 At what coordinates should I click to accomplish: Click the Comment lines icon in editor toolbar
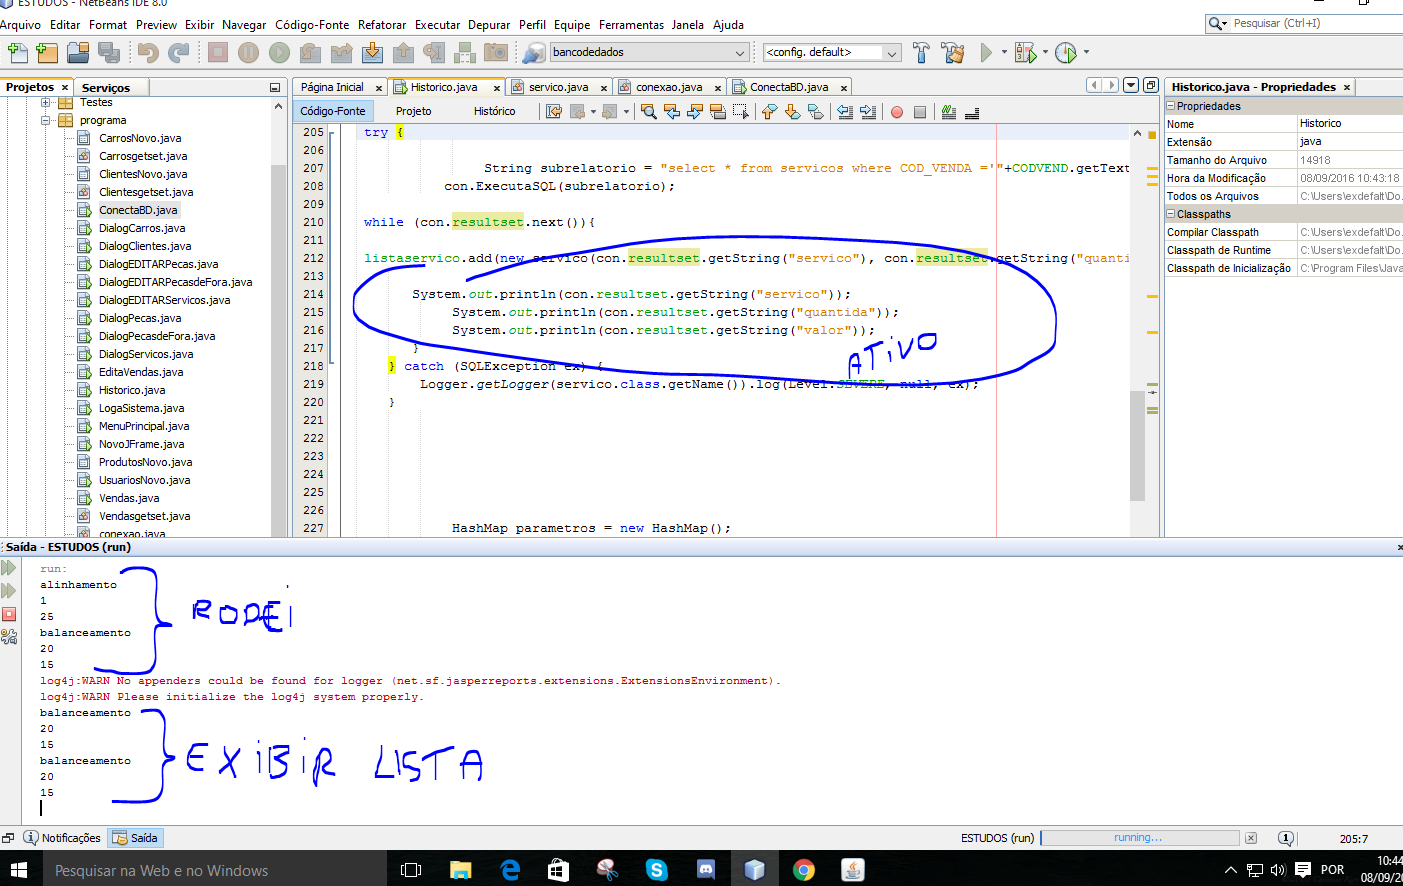pyautogui.click(x=949, y=111)
